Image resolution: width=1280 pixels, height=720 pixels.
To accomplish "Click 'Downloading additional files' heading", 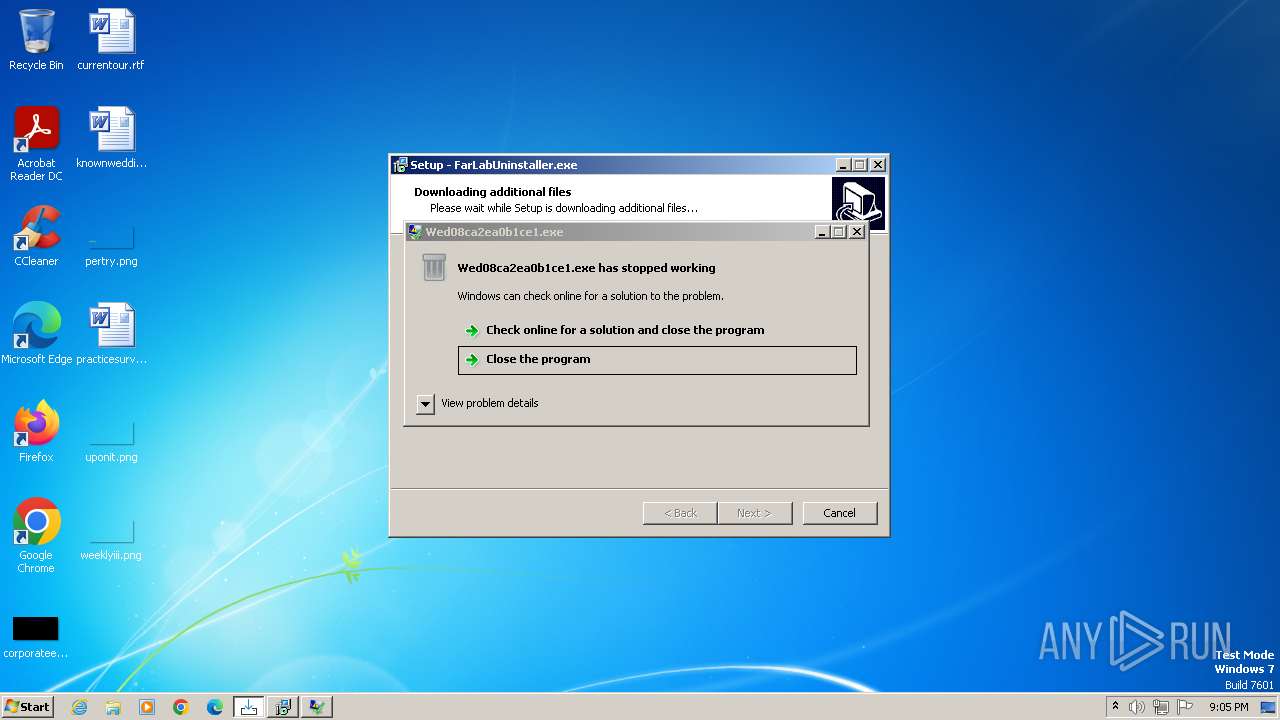I will 492,192.
